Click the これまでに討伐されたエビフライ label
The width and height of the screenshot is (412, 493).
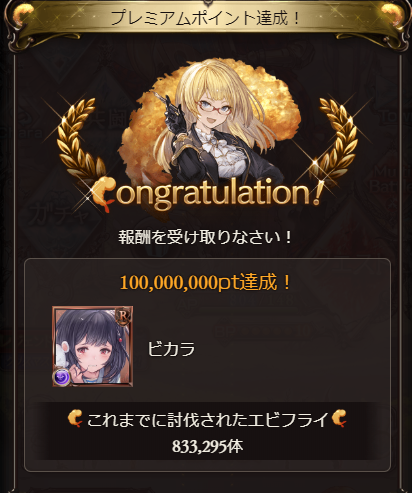pos(207,420)
